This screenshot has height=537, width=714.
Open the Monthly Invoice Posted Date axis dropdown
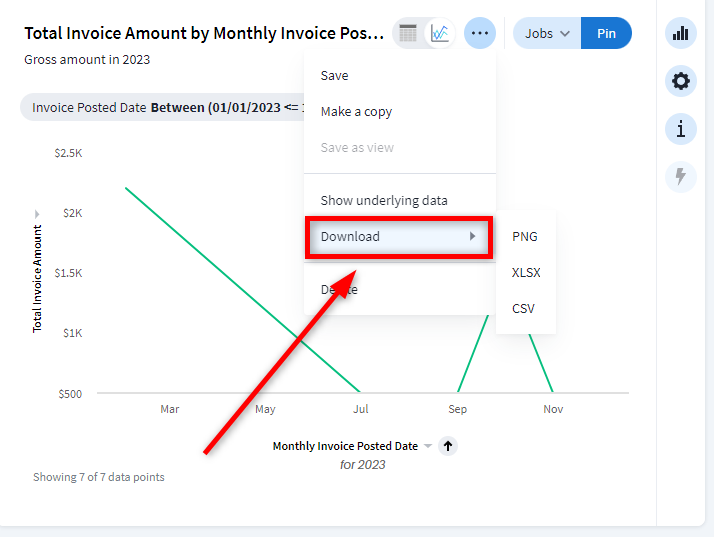(x=428, y=446)
